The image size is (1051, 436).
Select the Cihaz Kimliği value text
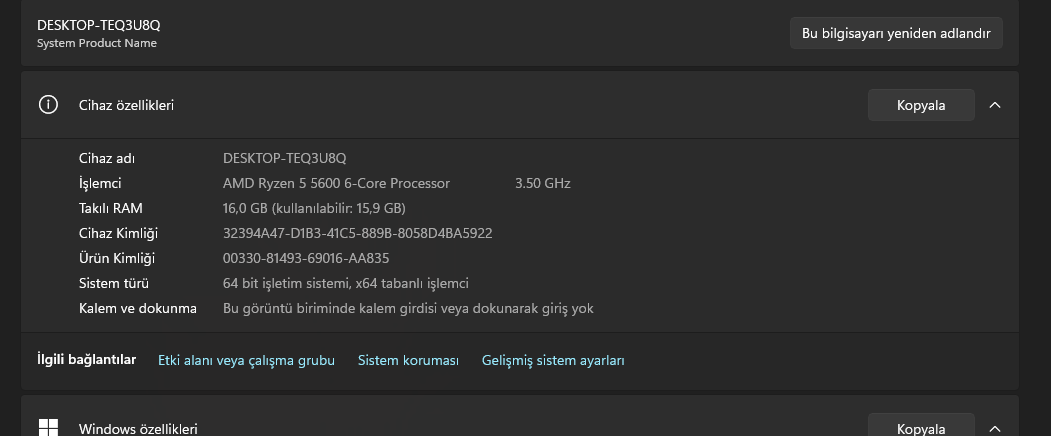click(x=357, y=233)
